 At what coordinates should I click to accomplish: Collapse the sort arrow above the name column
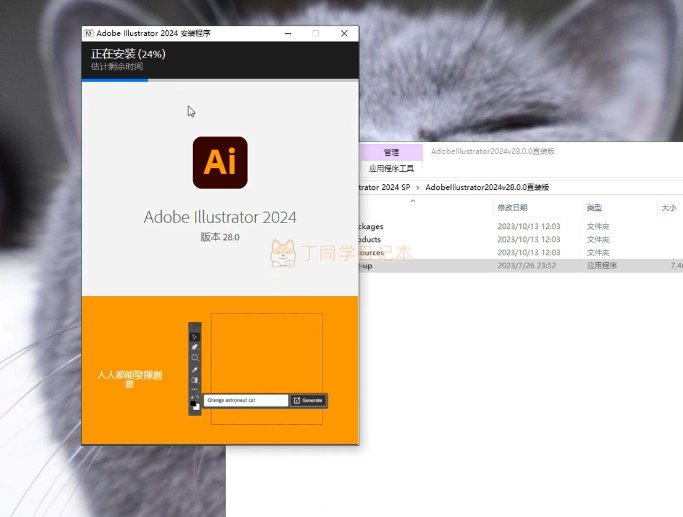pyautogui.click(x=413, y=201)
